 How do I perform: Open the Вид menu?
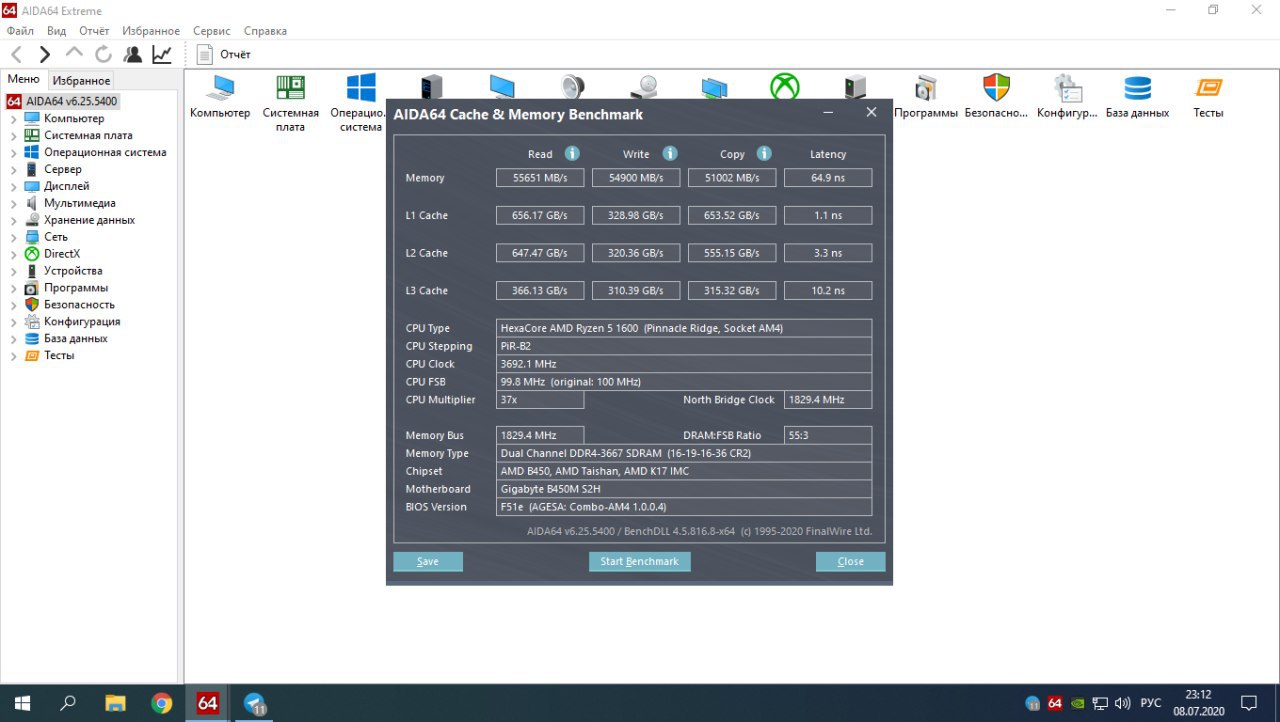coord(56,31)
